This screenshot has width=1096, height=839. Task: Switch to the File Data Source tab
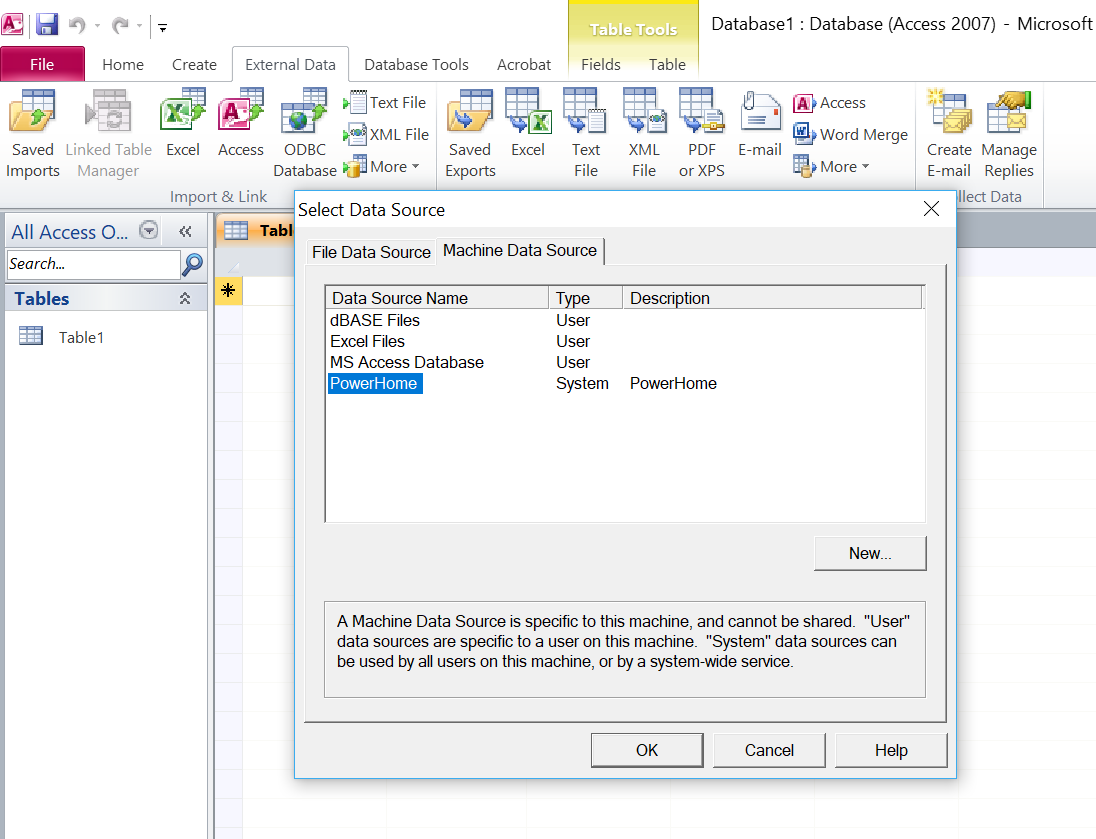[371, 252]
